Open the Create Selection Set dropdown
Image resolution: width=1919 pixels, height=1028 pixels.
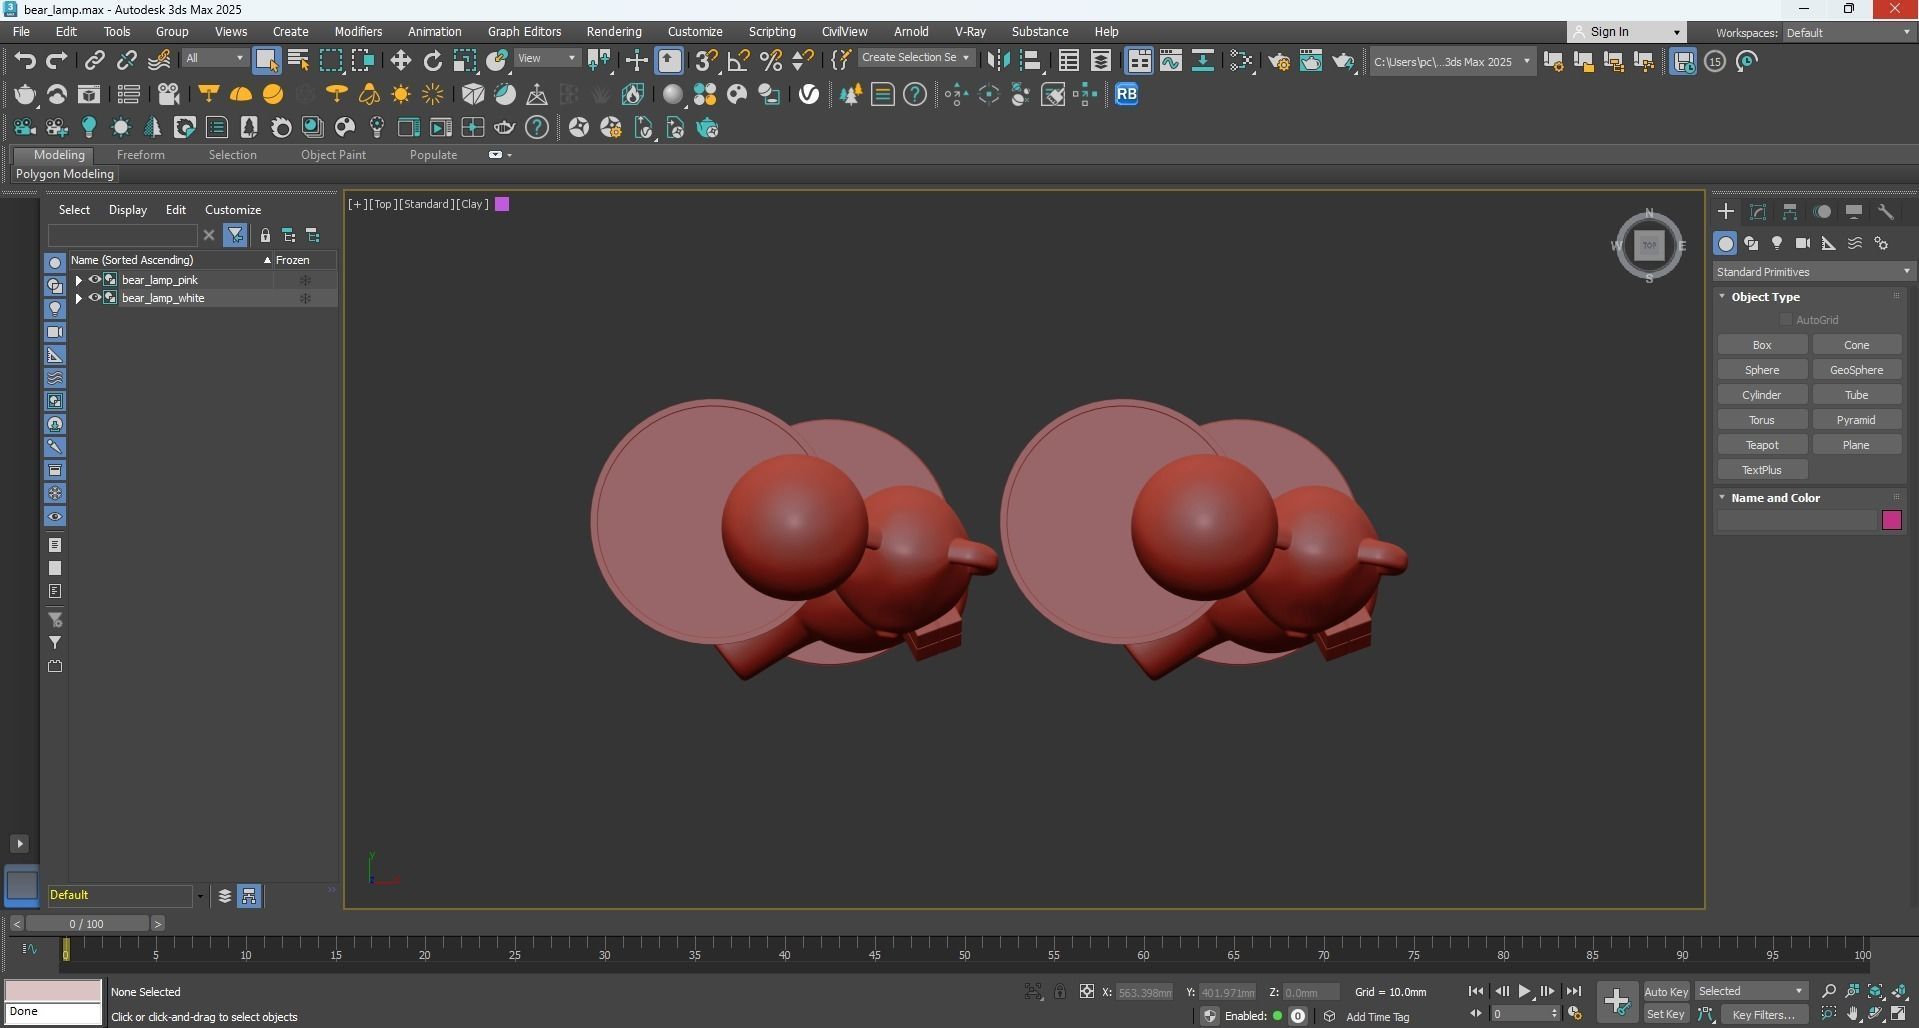916,58
